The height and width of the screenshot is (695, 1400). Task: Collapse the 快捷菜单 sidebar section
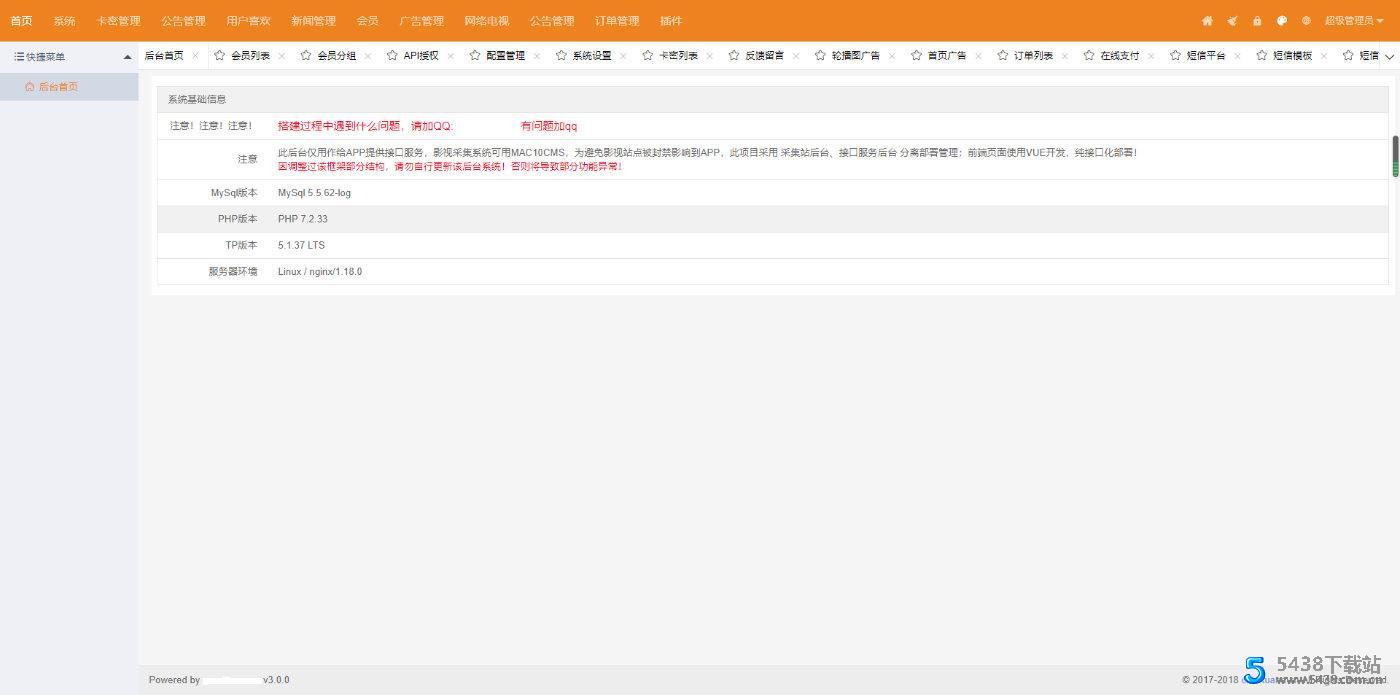[127, 57]
